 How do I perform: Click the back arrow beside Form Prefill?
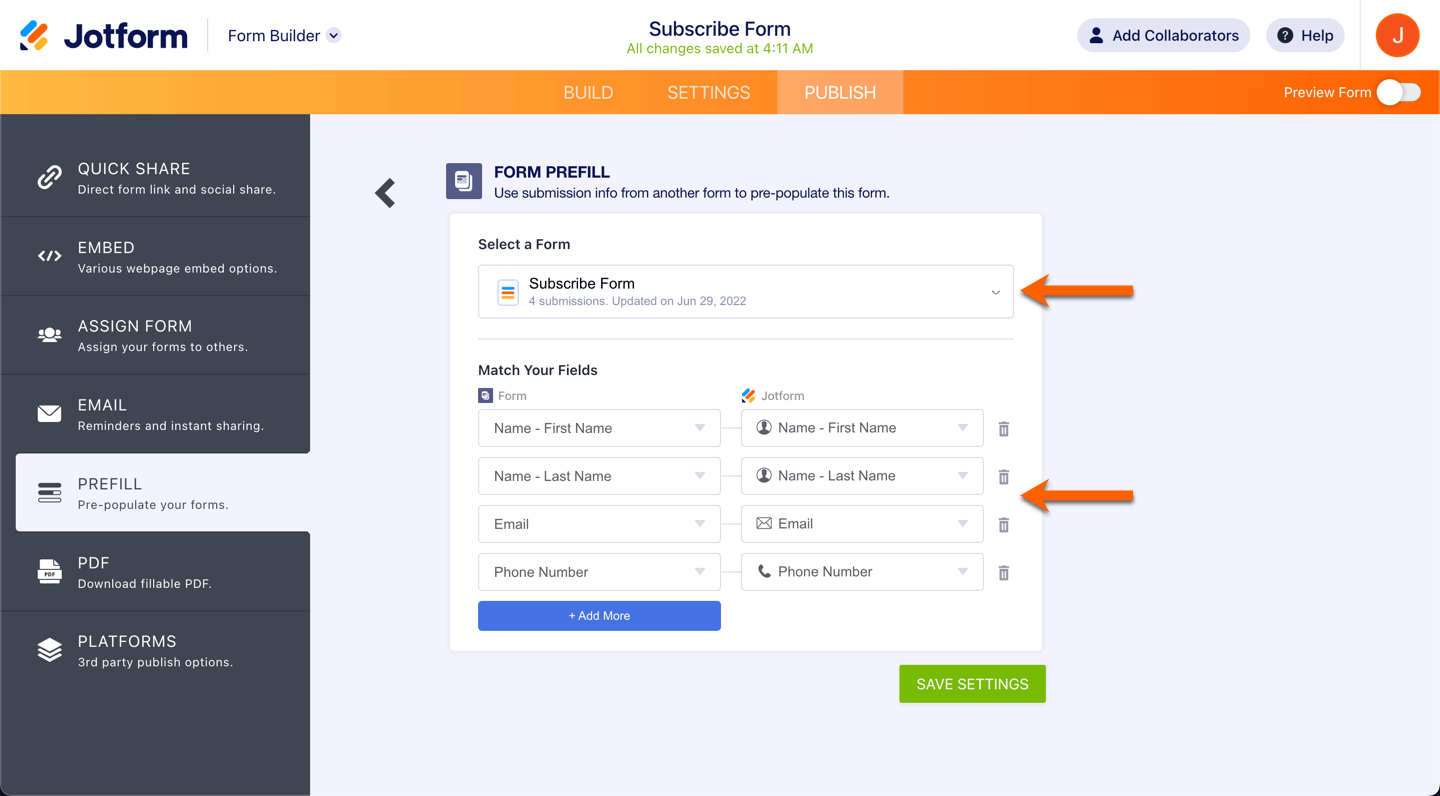coord(385,193)
